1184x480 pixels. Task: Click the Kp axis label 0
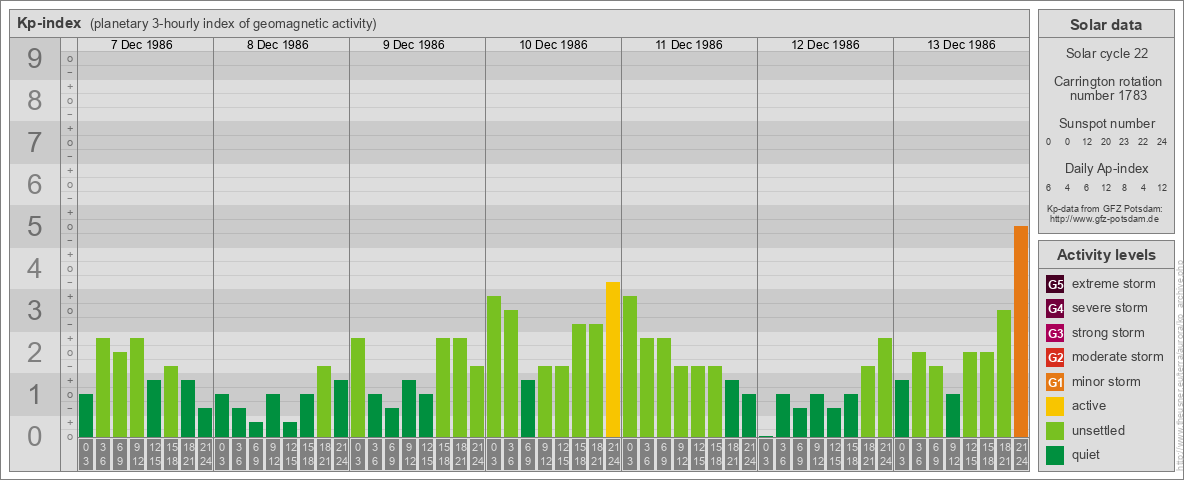[x=35, y=436]
